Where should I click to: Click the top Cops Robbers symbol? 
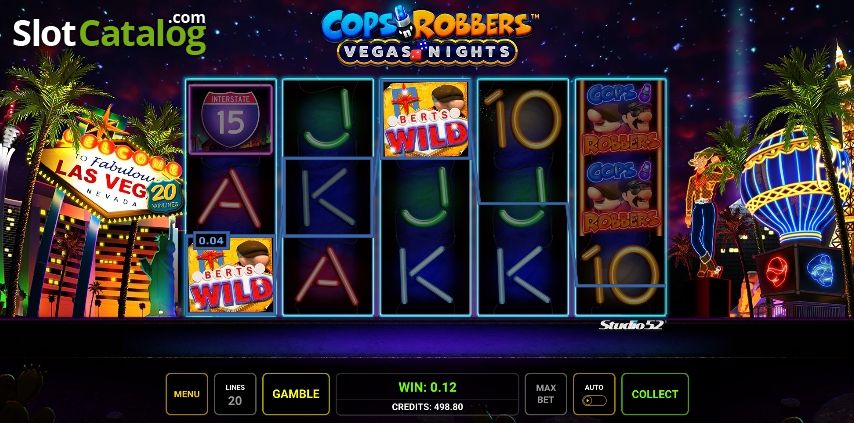[x=621, y=119]
